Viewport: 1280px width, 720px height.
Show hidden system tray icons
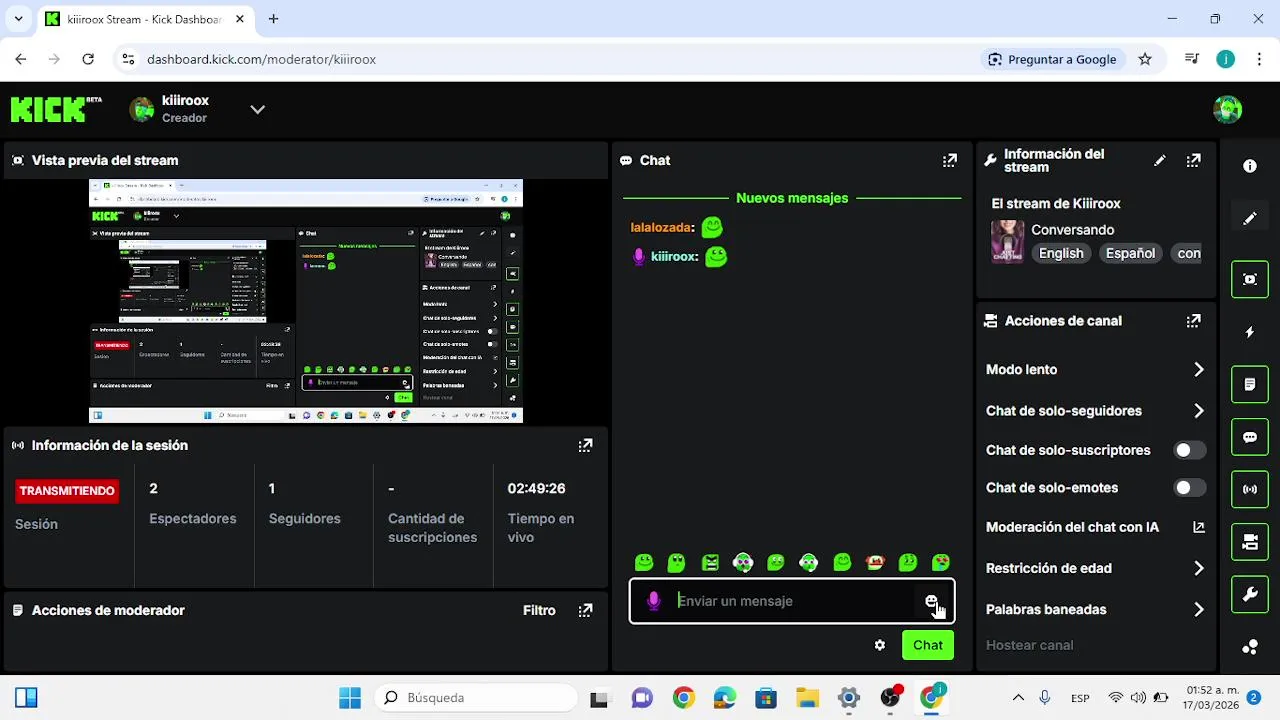click(1018, 698)
